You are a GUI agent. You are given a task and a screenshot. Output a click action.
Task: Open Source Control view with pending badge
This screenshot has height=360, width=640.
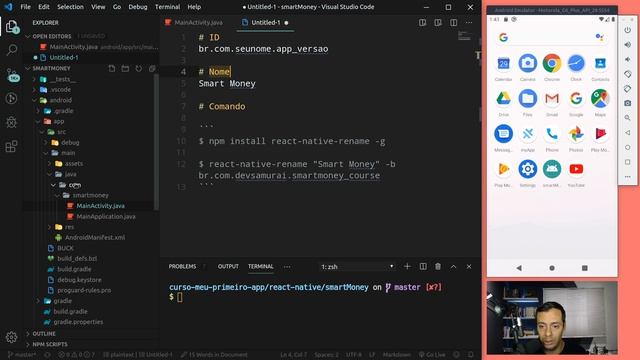pyautogui.click(x=12, y=75)
